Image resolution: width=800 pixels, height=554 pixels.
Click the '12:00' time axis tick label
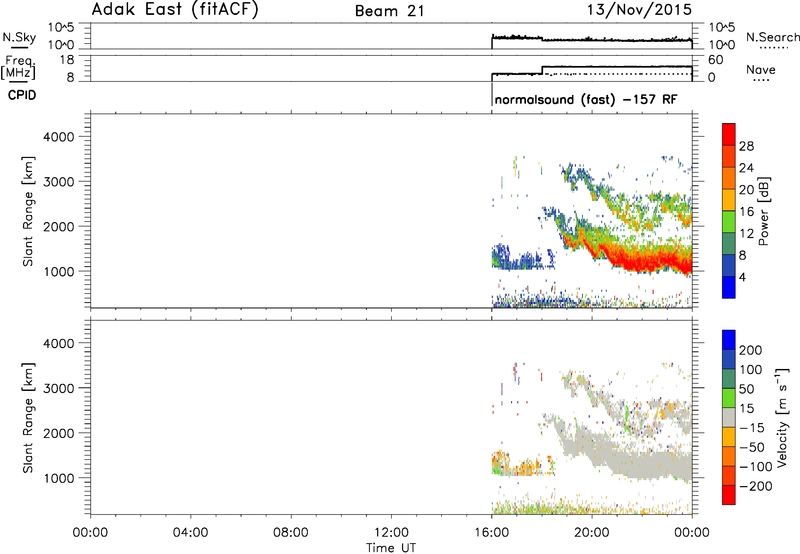point(391,533)
